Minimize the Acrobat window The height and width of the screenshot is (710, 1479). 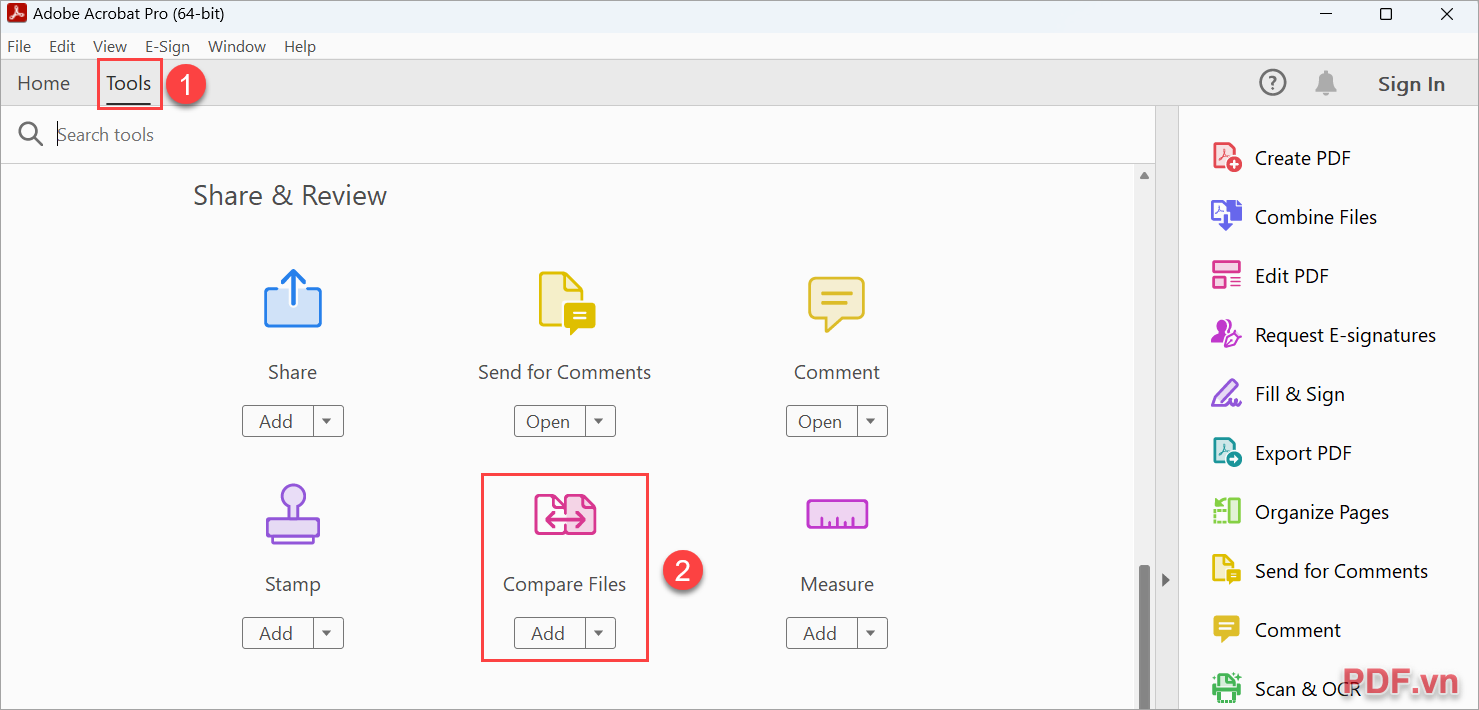[x=1325, y=14]
